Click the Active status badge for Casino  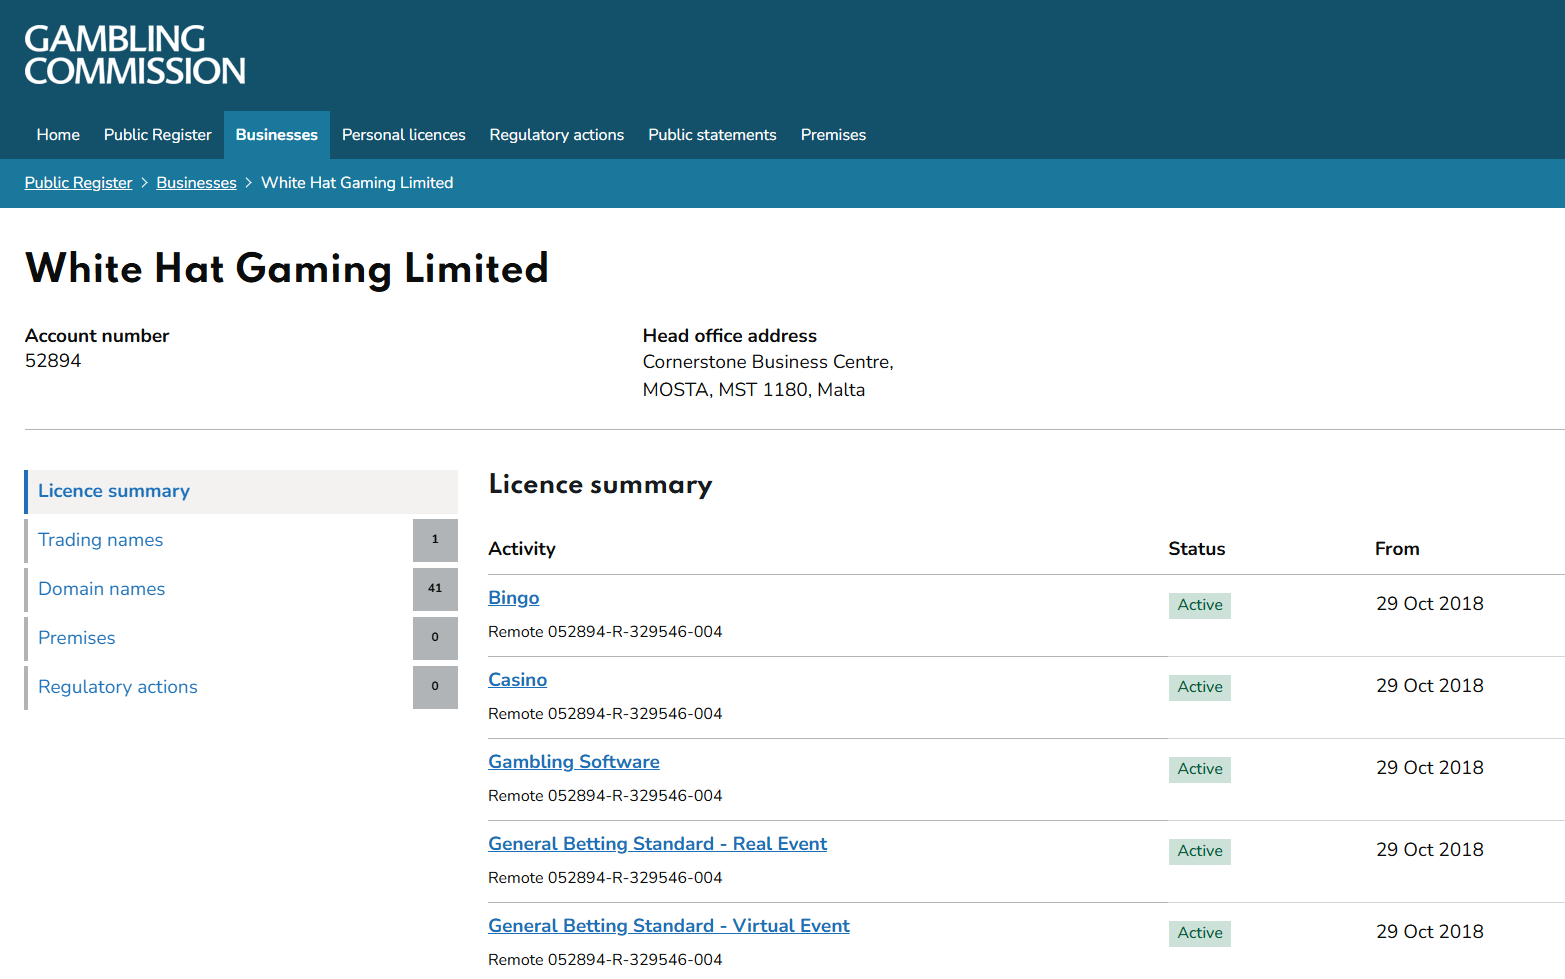(x=1200, y=687)
